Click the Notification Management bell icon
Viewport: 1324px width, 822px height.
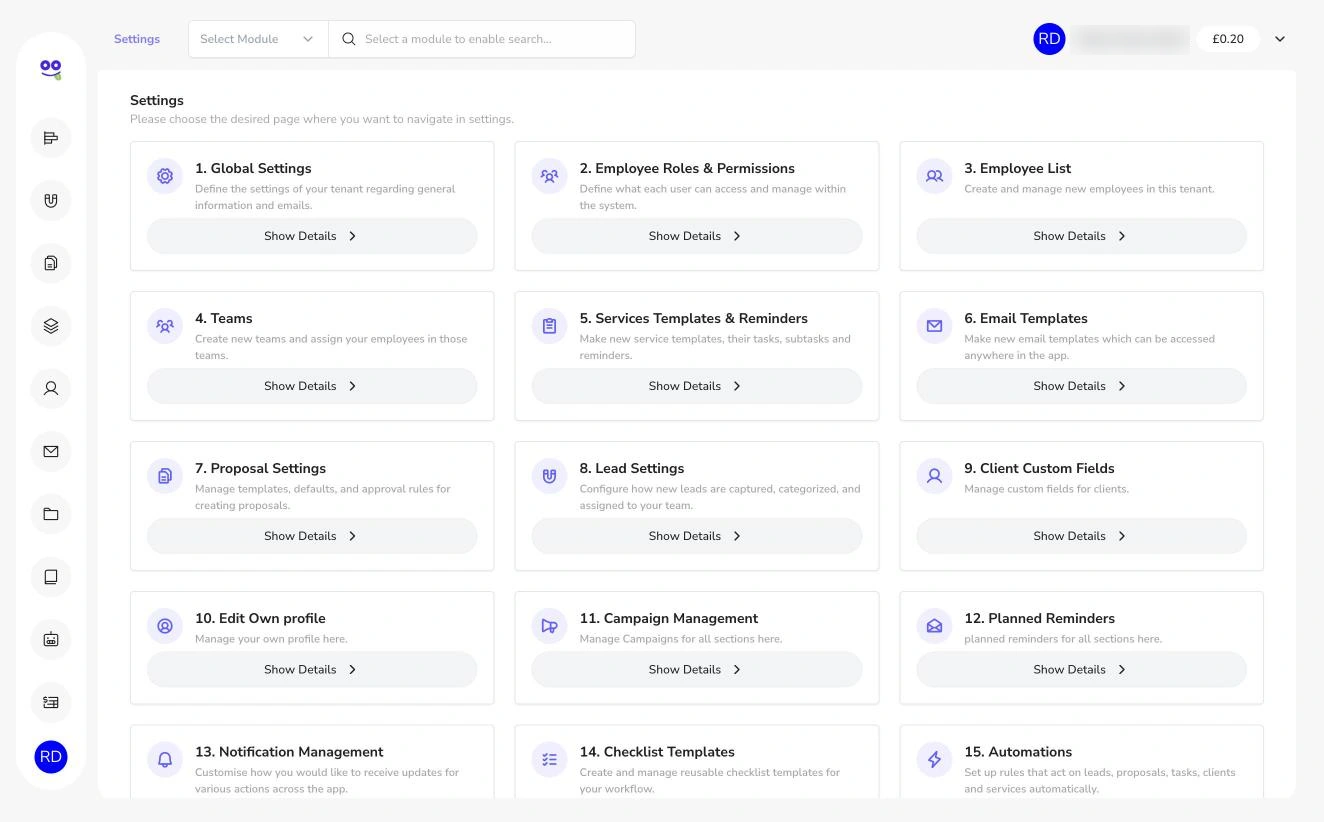165,760
